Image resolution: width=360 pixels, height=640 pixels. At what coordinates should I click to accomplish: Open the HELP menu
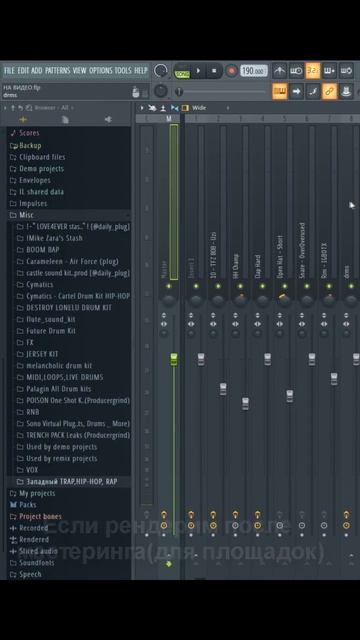coord(141,71)
